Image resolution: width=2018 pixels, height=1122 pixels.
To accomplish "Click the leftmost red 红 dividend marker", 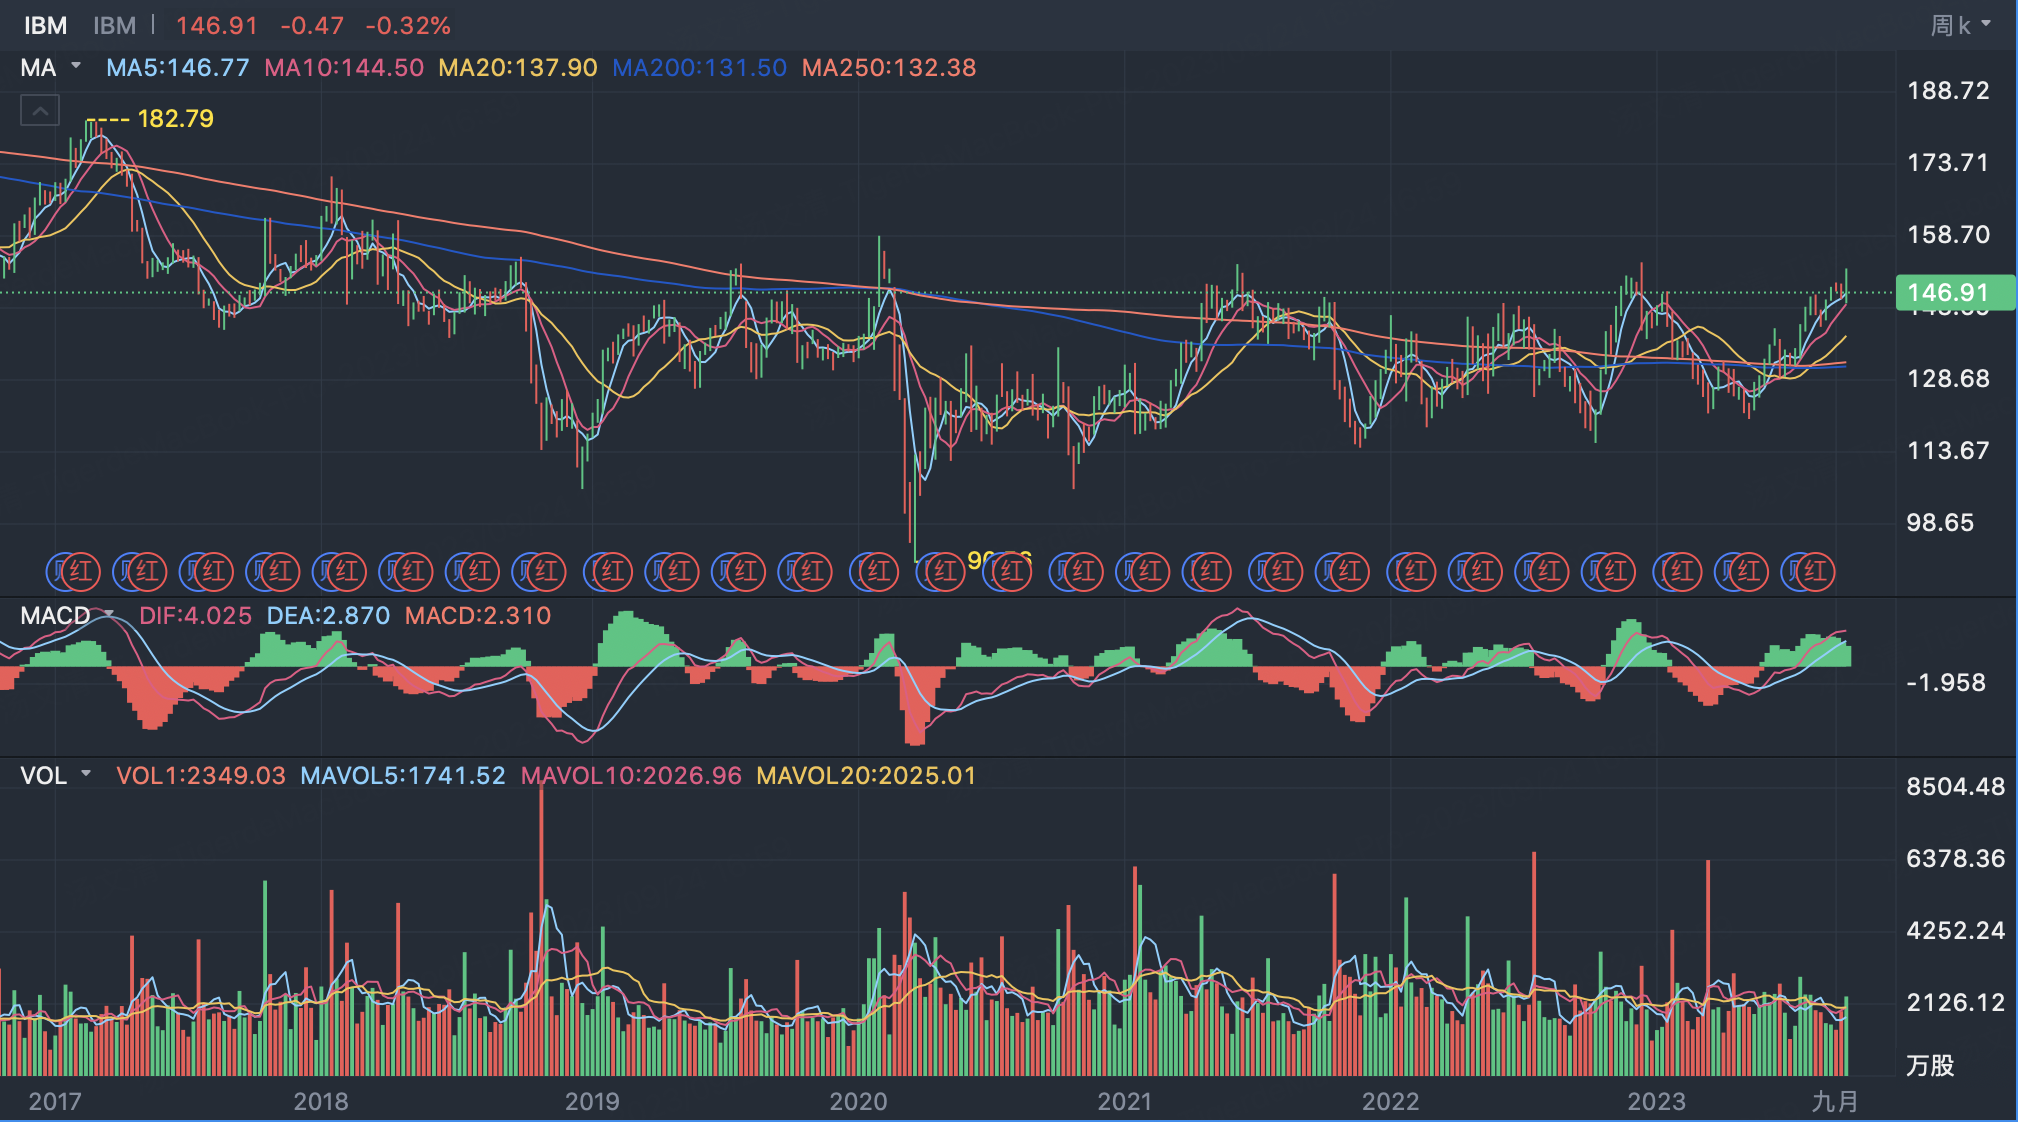I will click(x=81, y=572).
